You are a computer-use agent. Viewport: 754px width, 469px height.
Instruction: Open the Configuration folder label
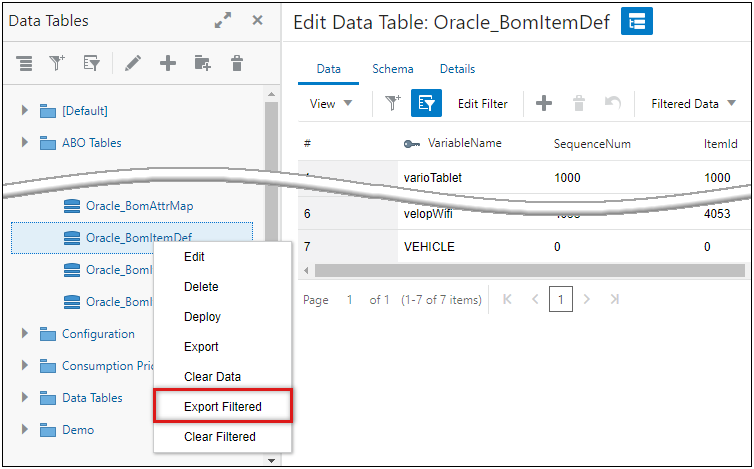coord(98,334)
